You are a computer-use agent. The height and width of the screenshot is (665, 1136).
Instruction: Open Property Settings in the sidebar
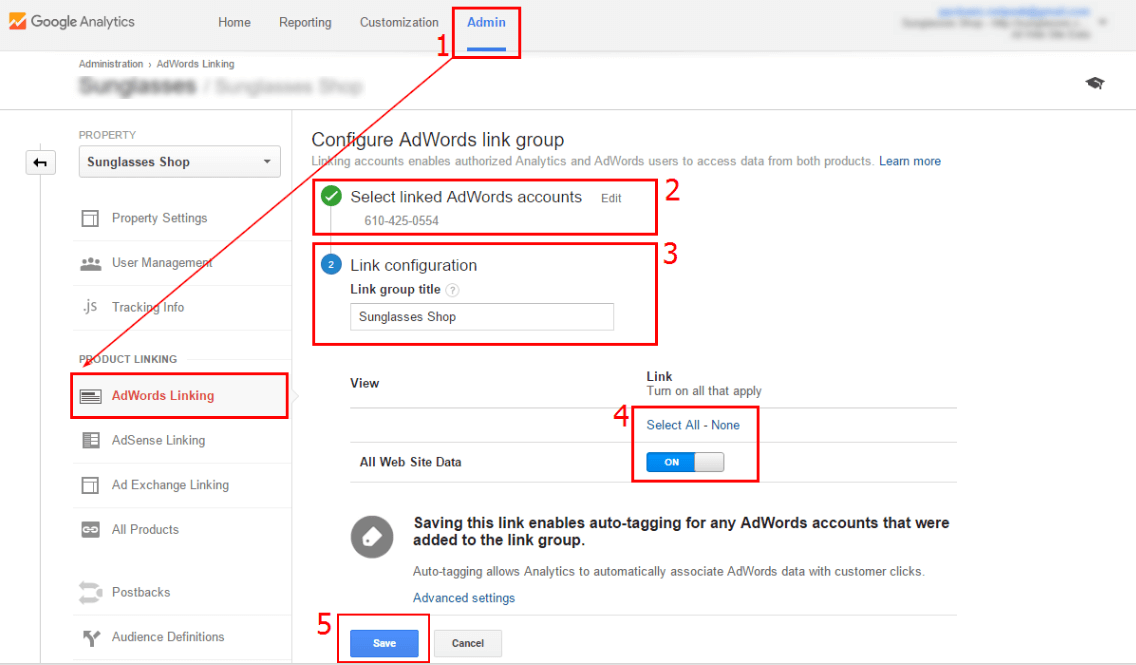(159, 218)
